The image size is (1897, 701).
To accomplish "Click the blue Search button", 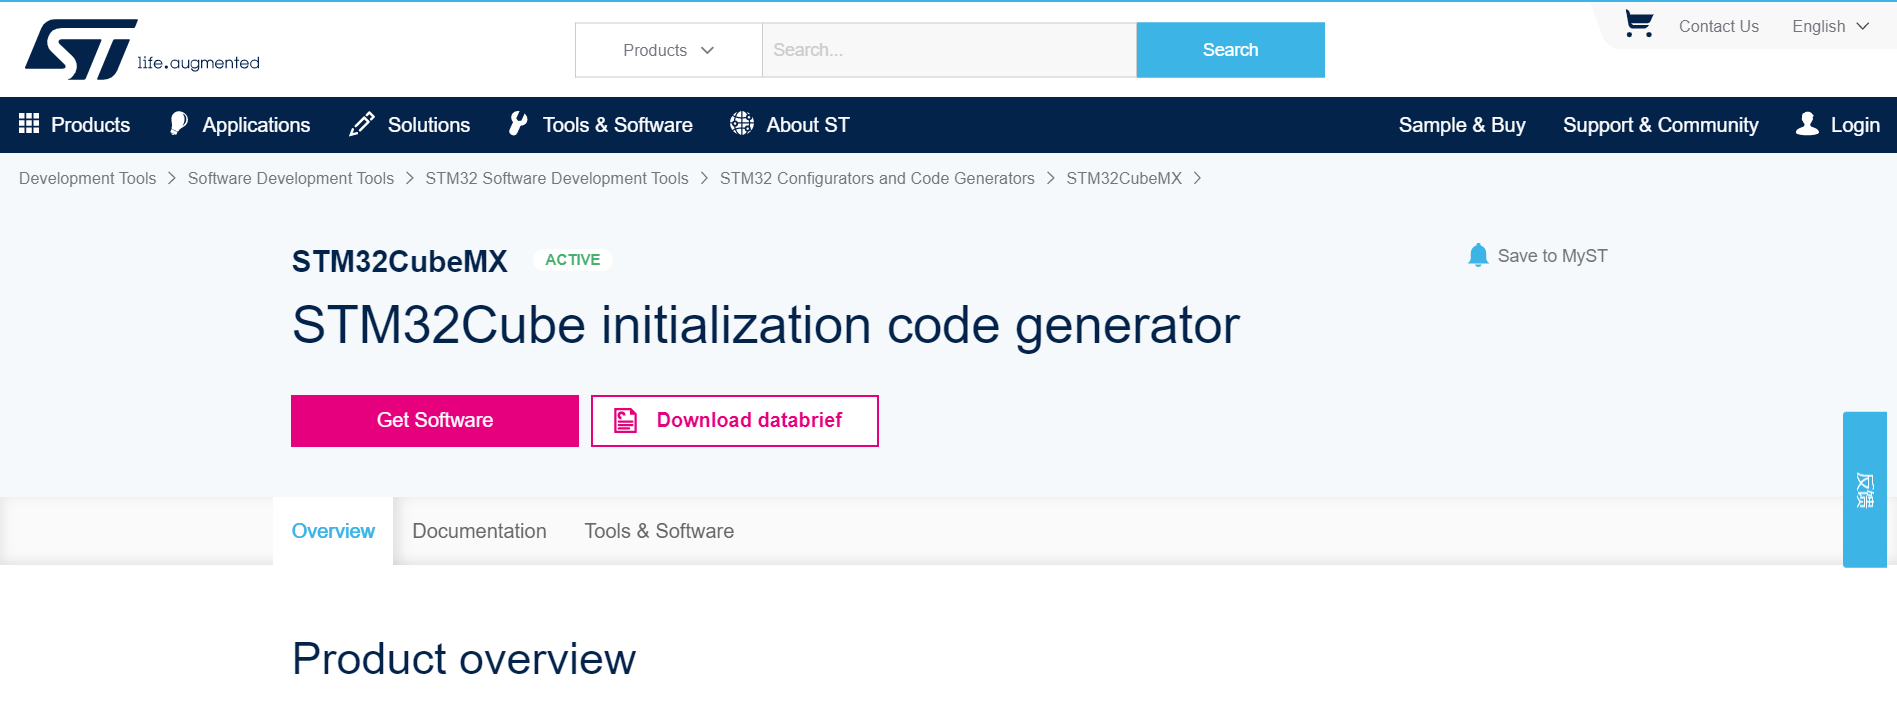I will 1230,50.
